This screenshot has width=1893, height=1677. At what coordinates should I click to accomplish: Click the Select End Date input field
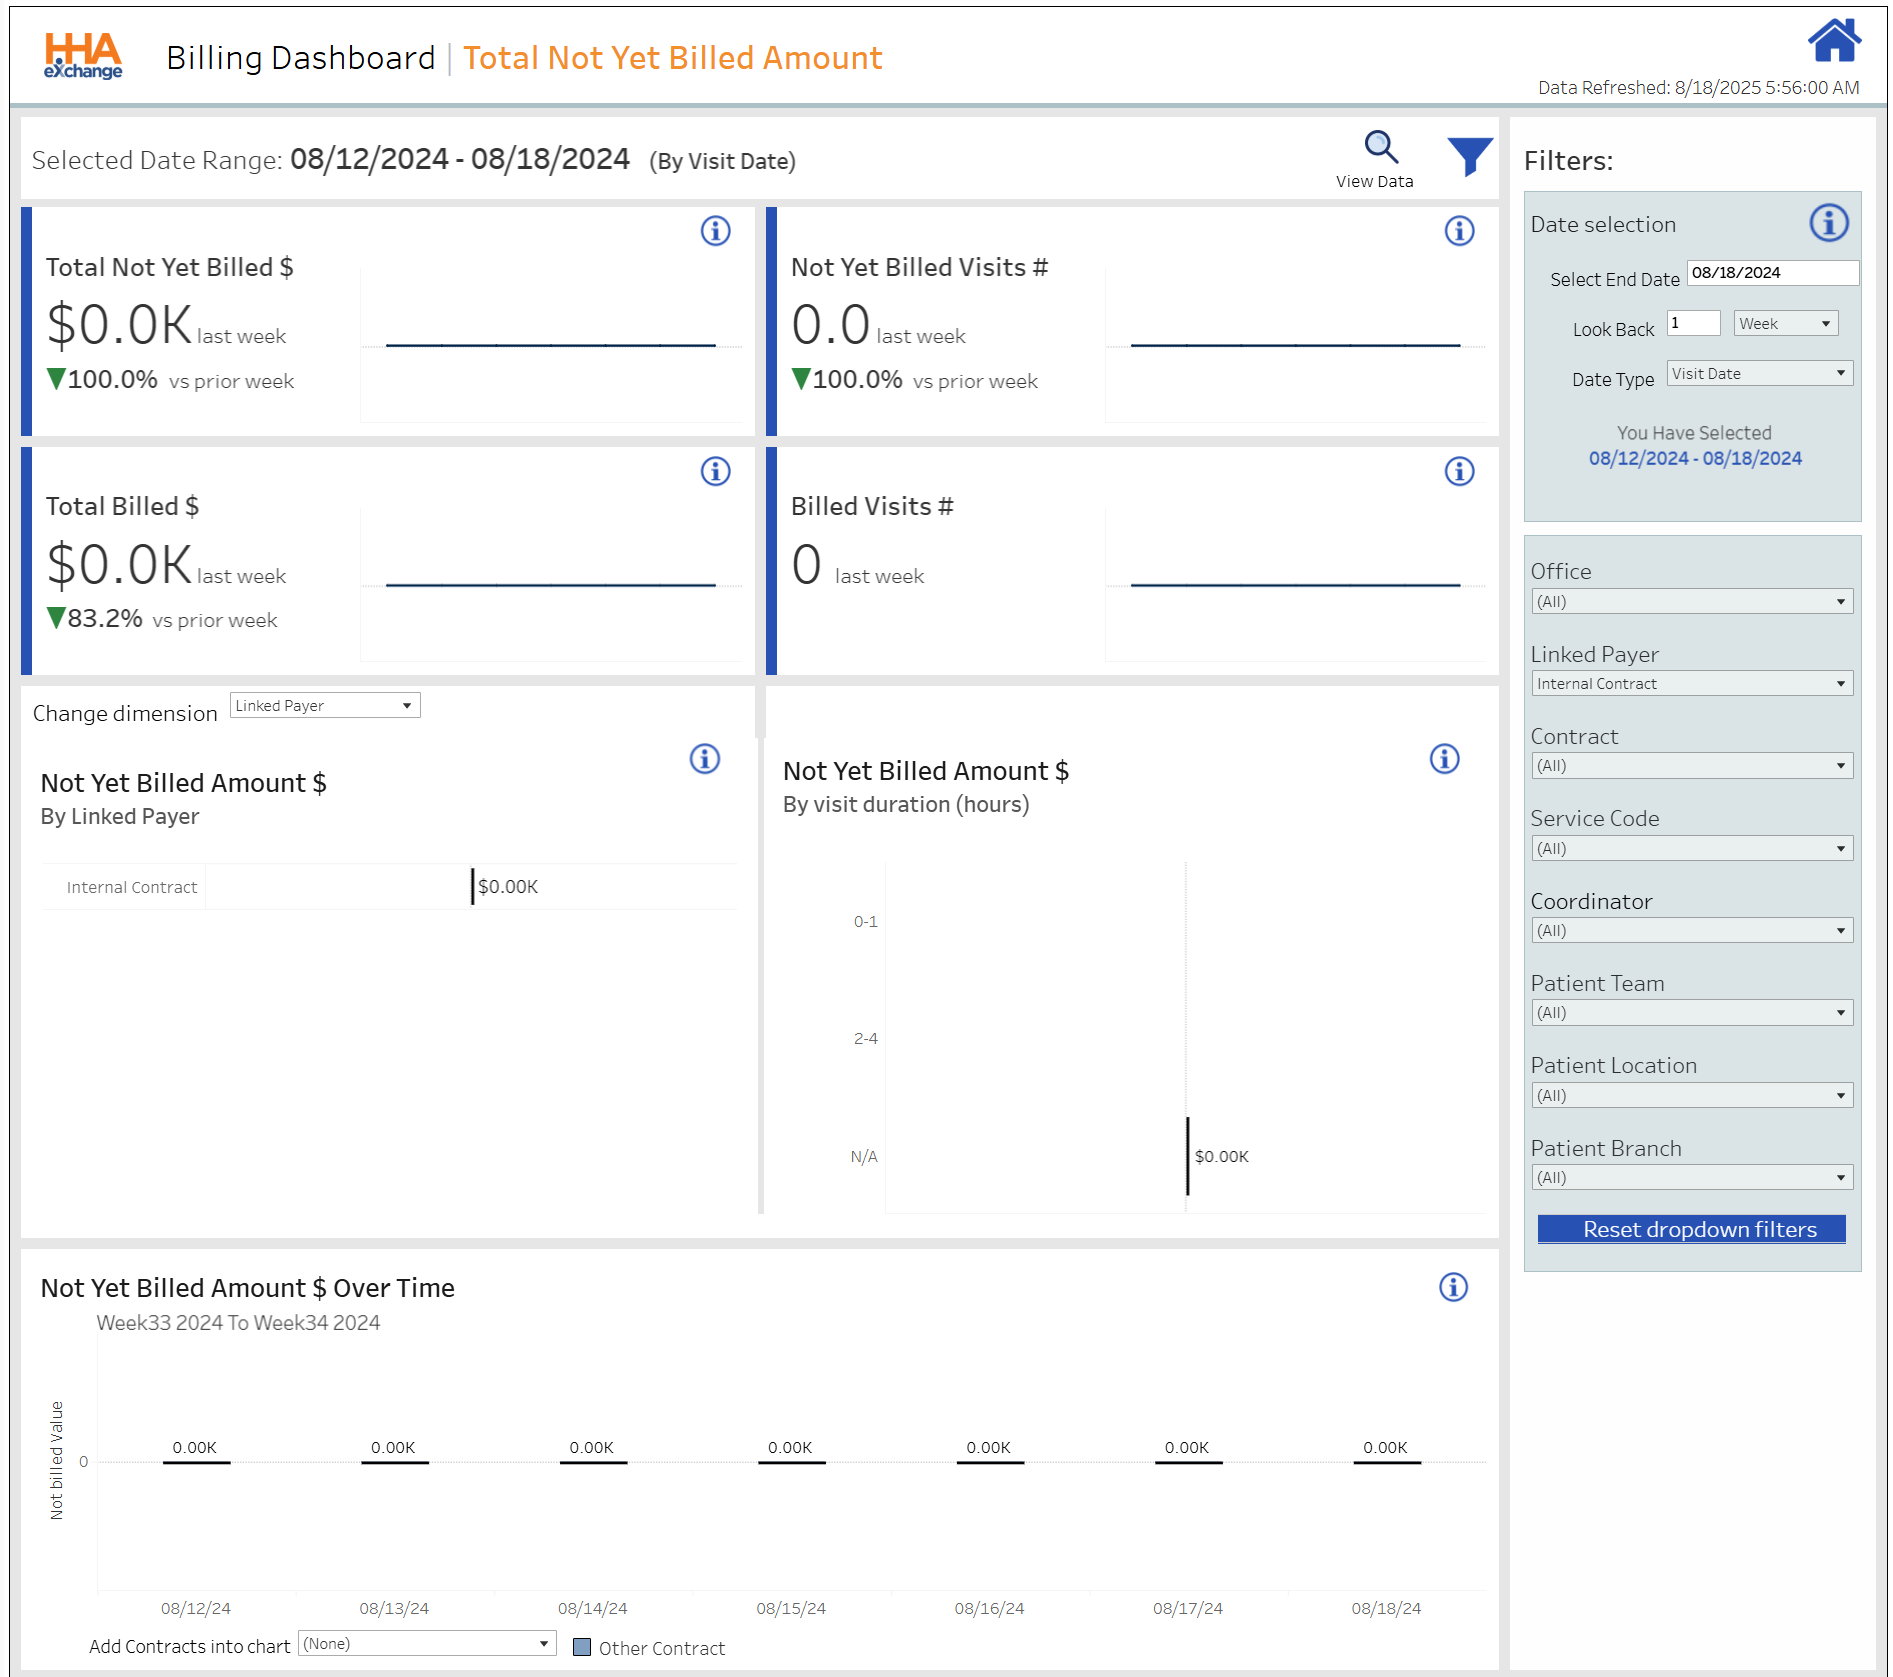point(1771,272)
